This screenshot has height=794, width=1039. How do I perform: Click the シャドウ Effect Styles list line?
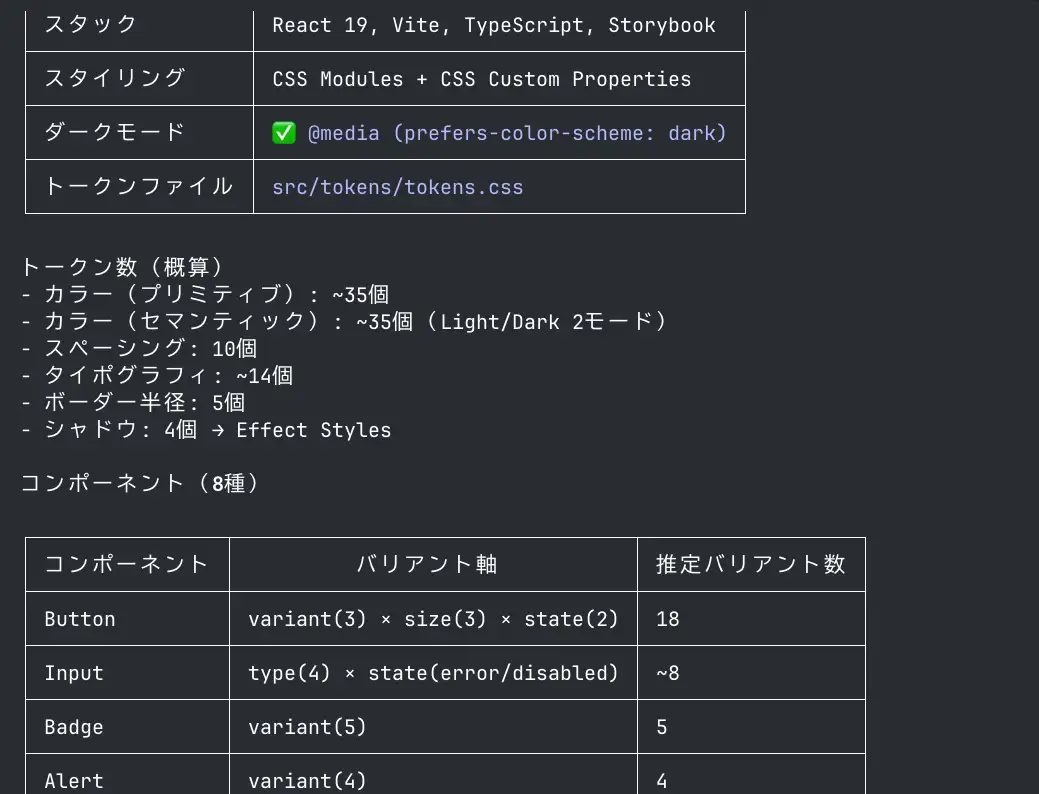[x=206, y=429]
